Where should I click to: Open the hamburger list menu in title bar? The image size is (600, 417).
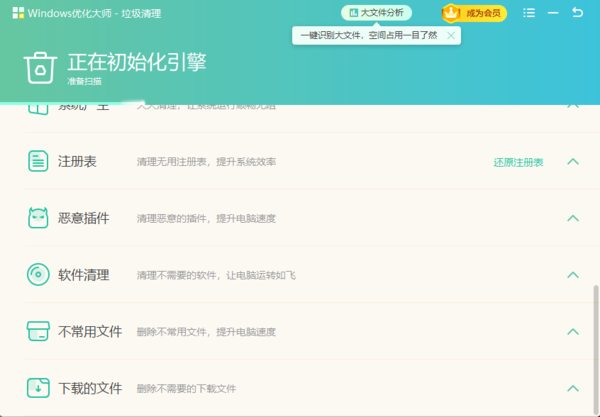coord(529,13)
